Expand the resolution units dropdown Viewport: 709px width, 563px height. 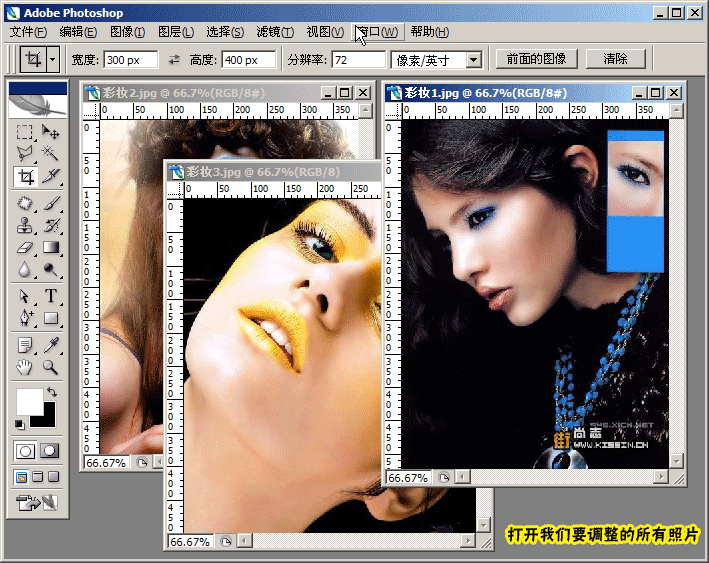pyautogui.click(x=473, y=60)
